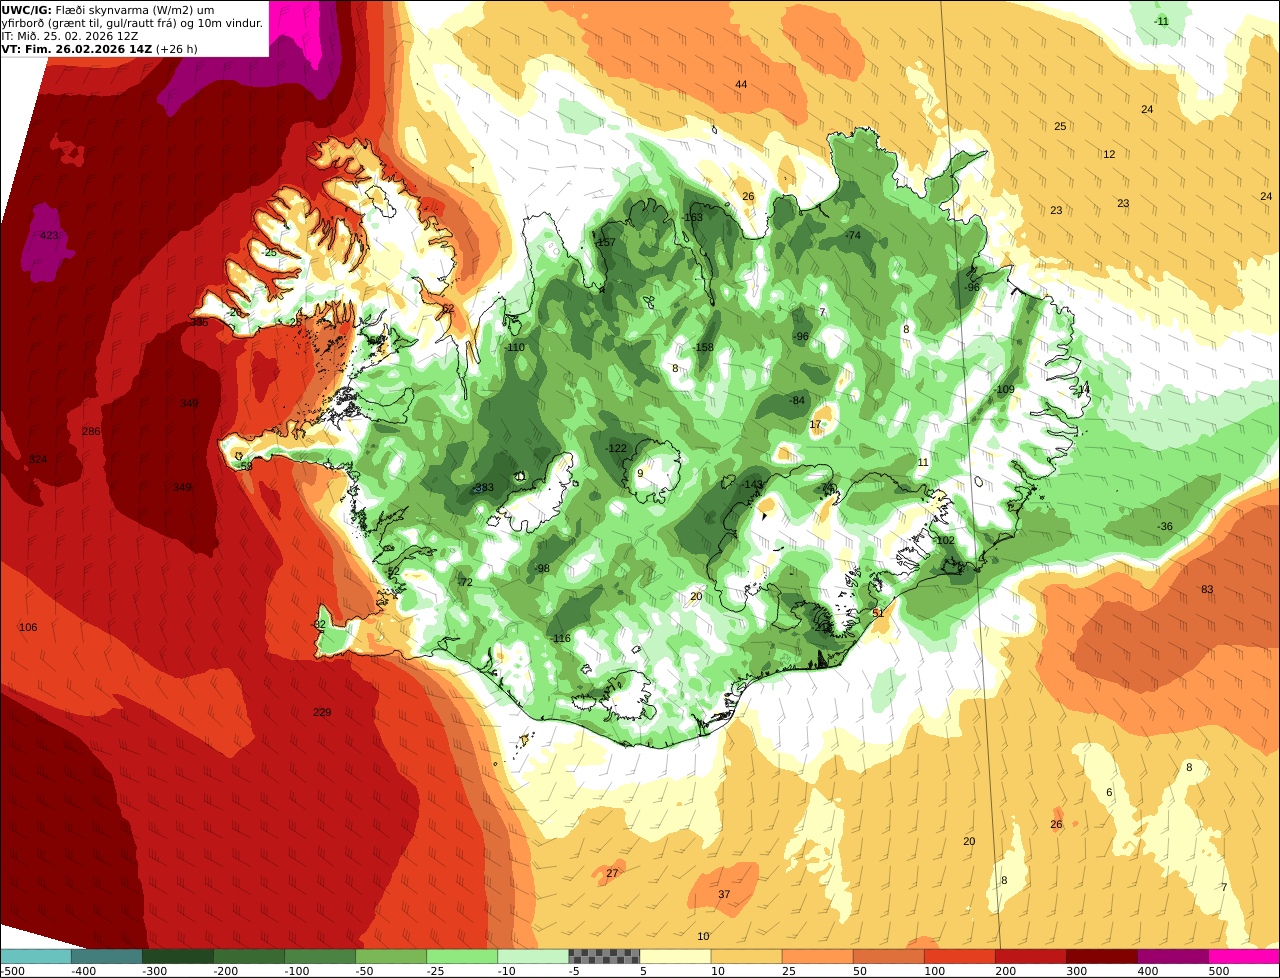Click the map value 37
1280x978 pixels.
(724, 895)
